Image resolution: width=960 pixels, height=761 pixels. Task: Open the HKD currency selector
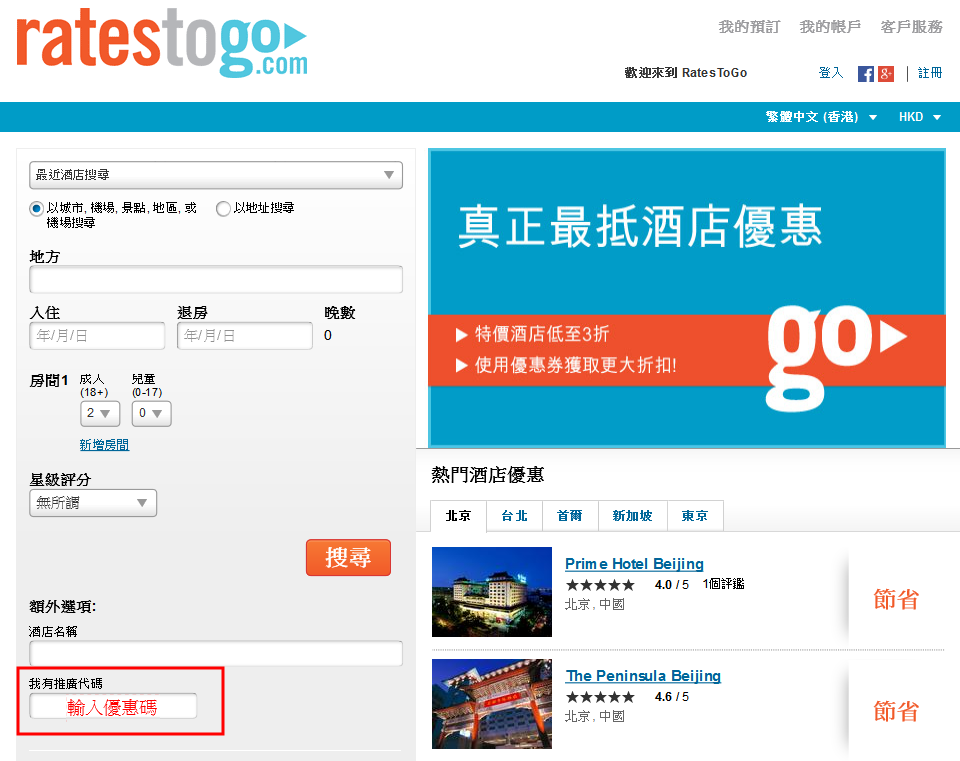(x=919, y=117)
